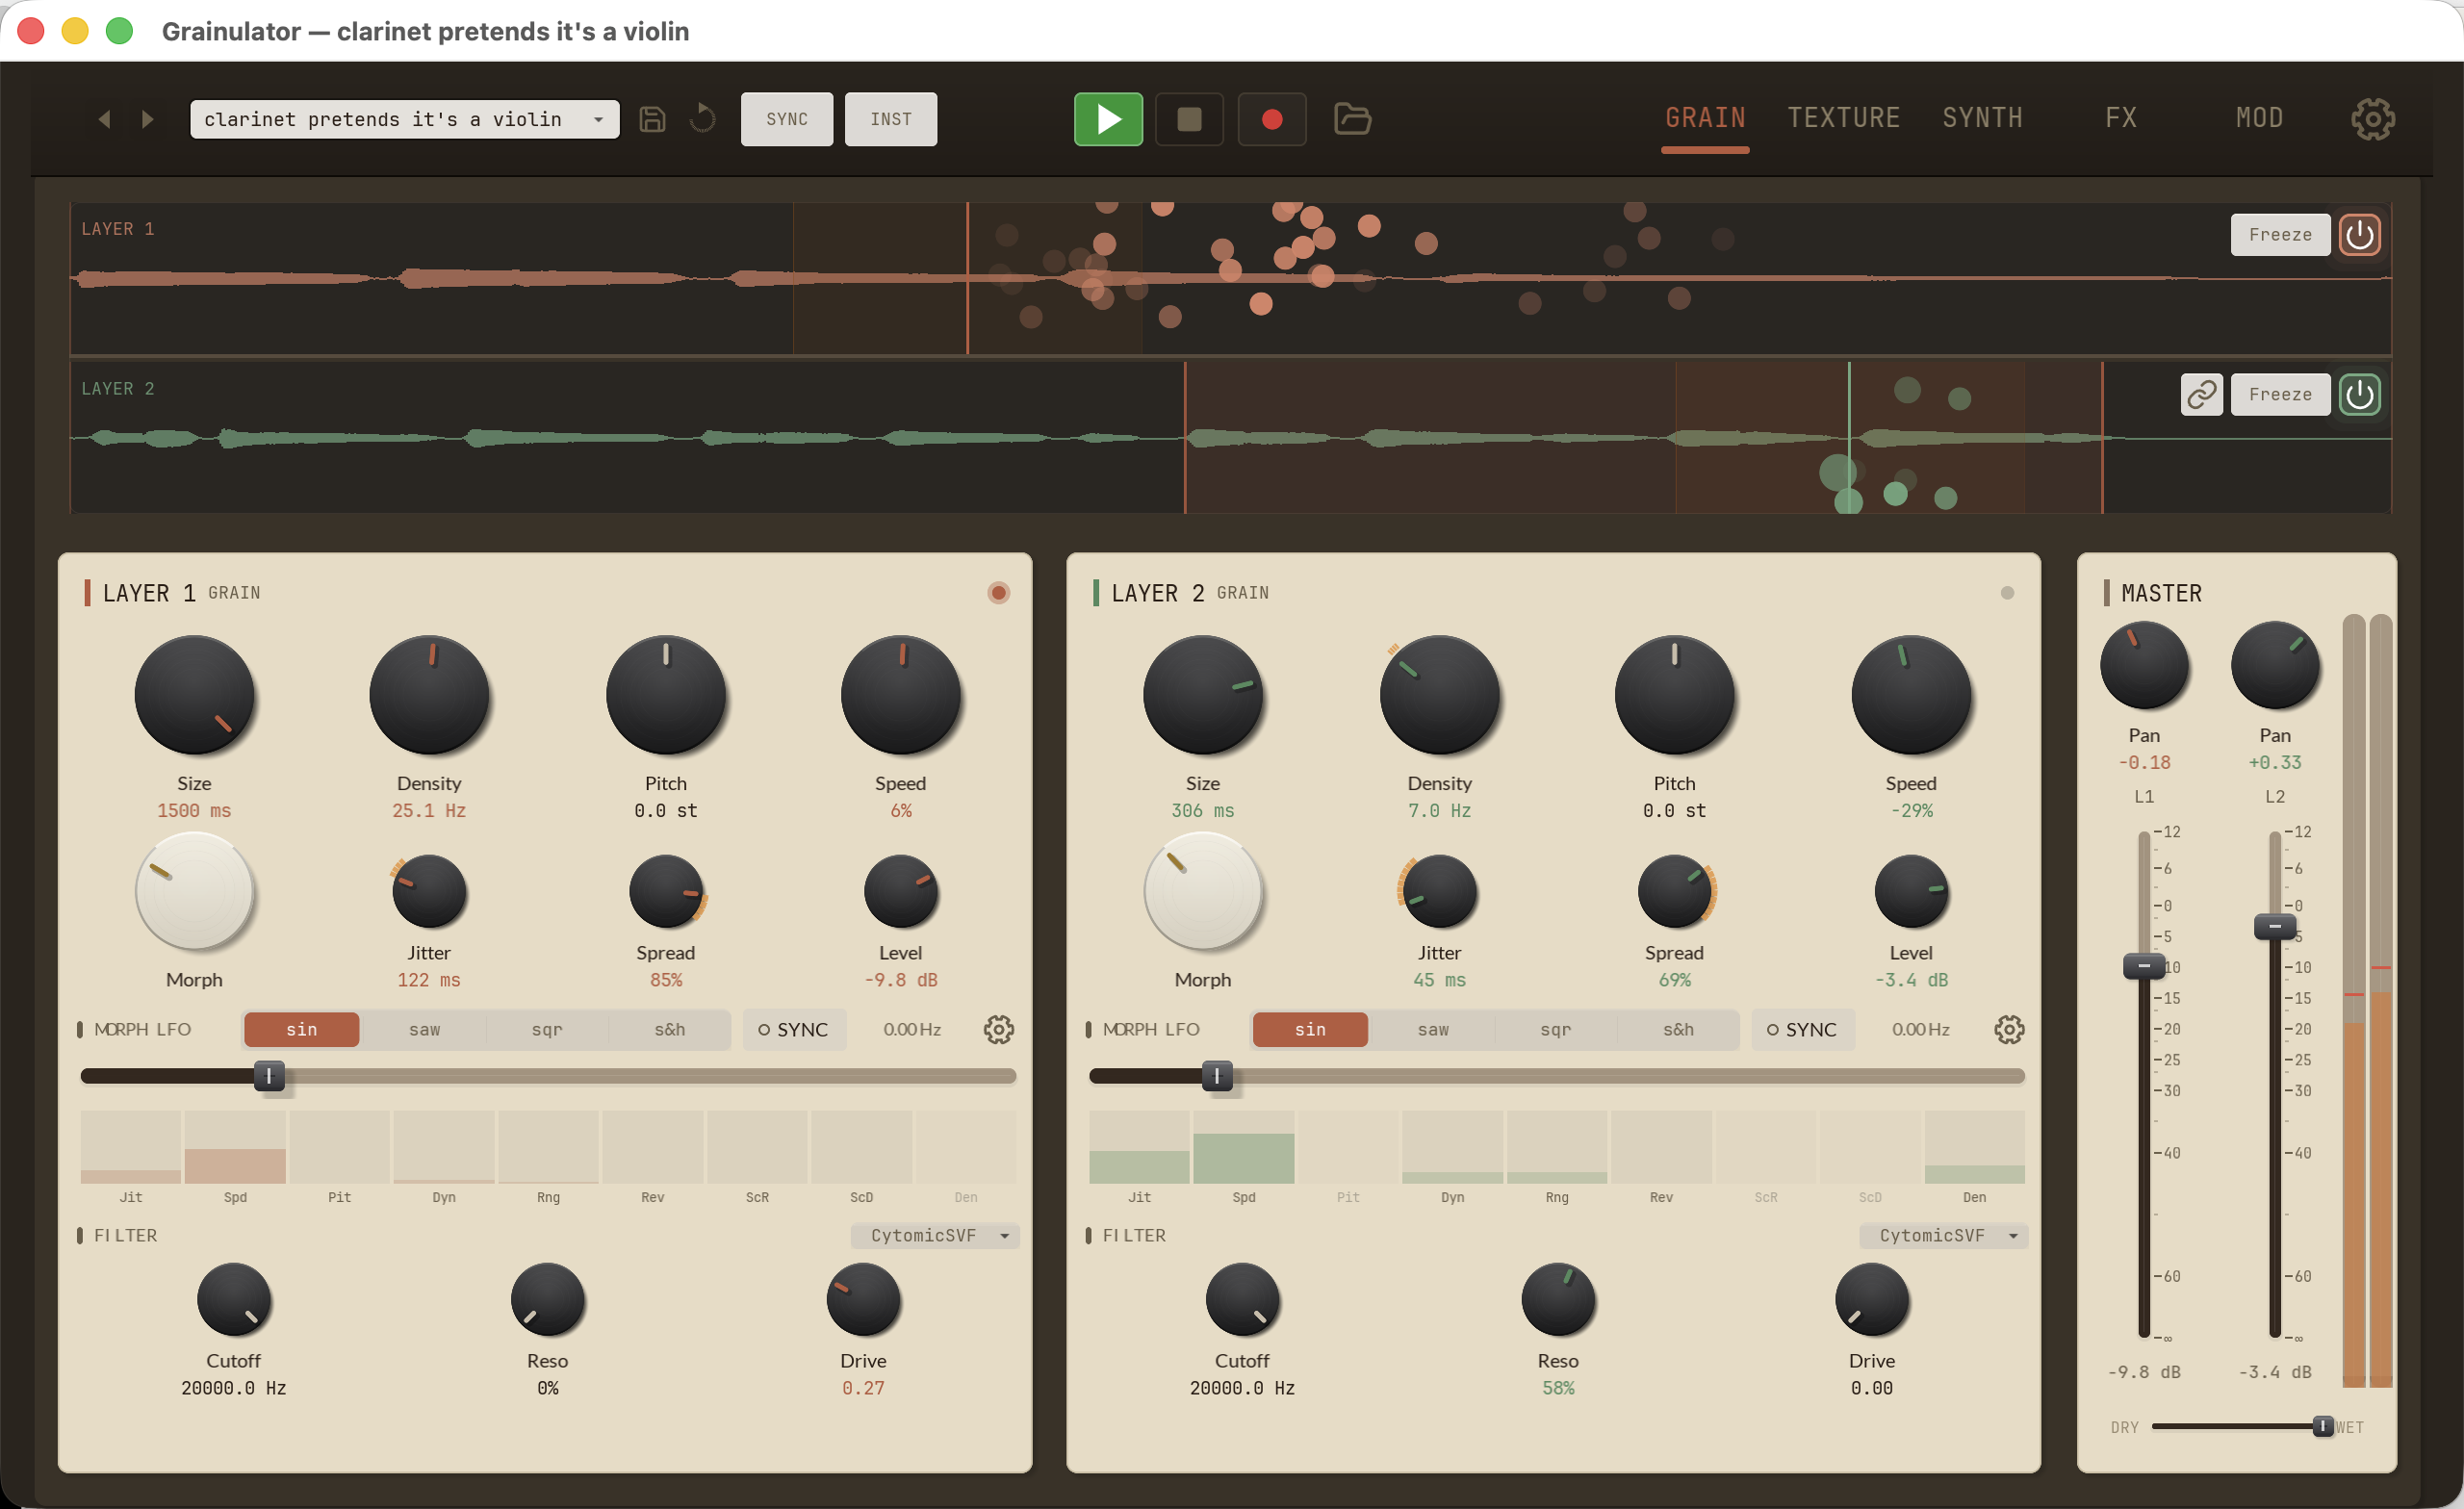The height and width of the screenshot is (1509, 2464).
Task: Open global settings gear in top bar
Action: 2373,119
